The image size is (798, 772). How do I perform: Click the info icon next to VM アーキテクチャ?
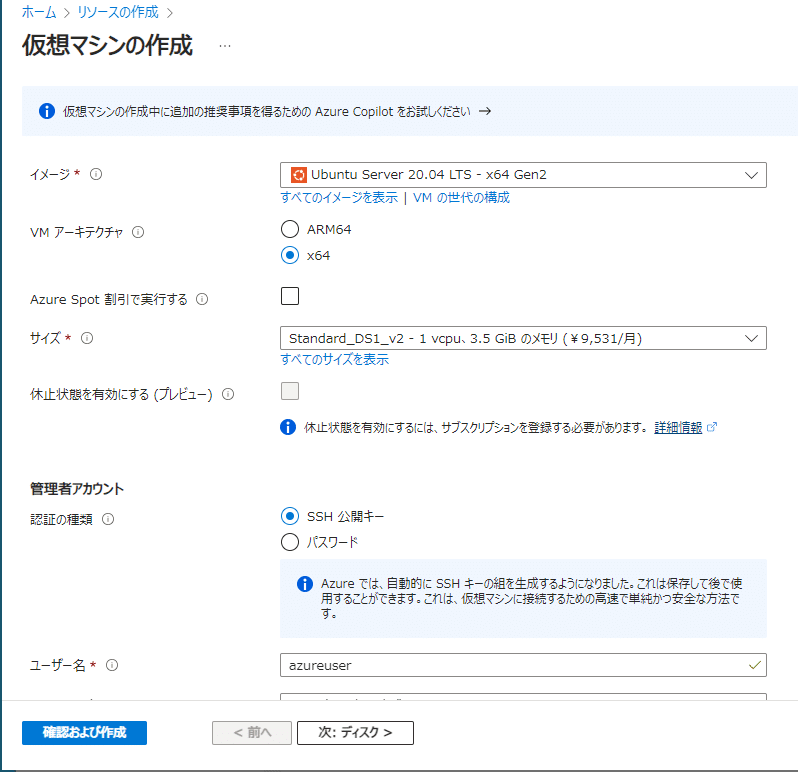click(x=138, y=232)
